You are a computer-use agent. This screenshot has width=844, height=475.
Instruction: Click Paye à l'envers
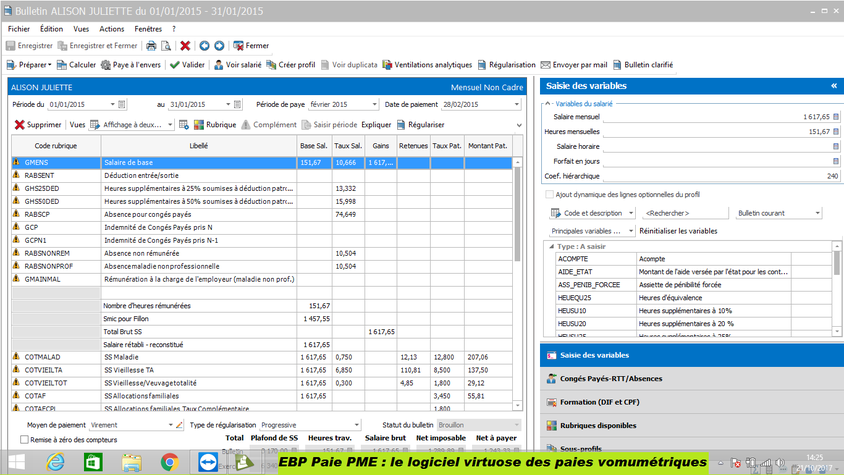[x=131, y=65]
